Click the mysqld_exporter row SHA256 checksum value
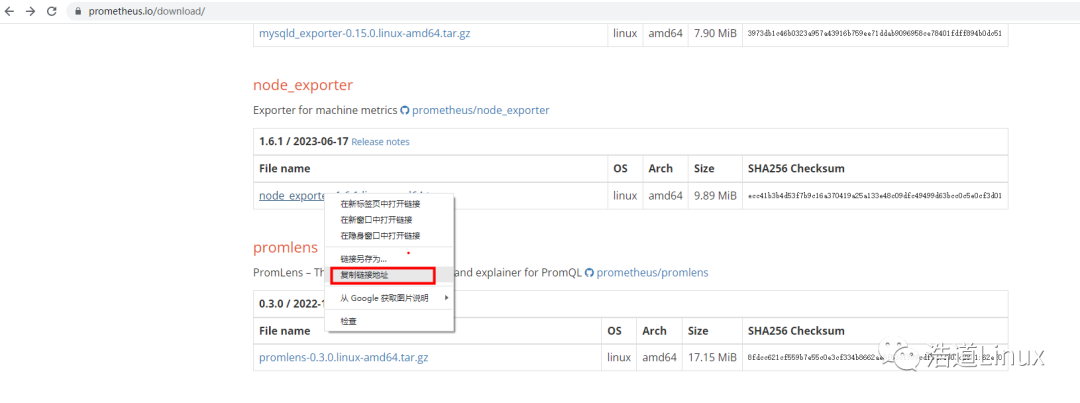This screenshot has height=403, width=1080. pos(874,33)
